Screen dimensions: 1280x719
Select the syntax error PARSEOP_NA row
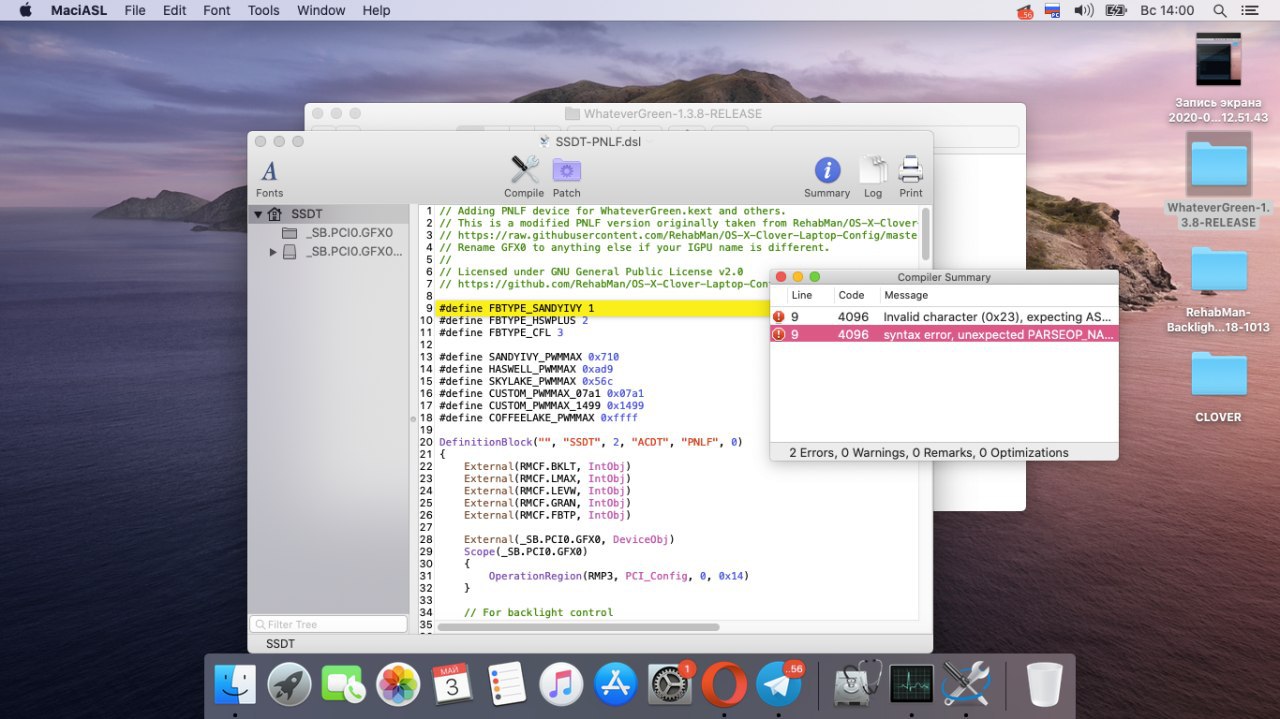pos(944,334)
